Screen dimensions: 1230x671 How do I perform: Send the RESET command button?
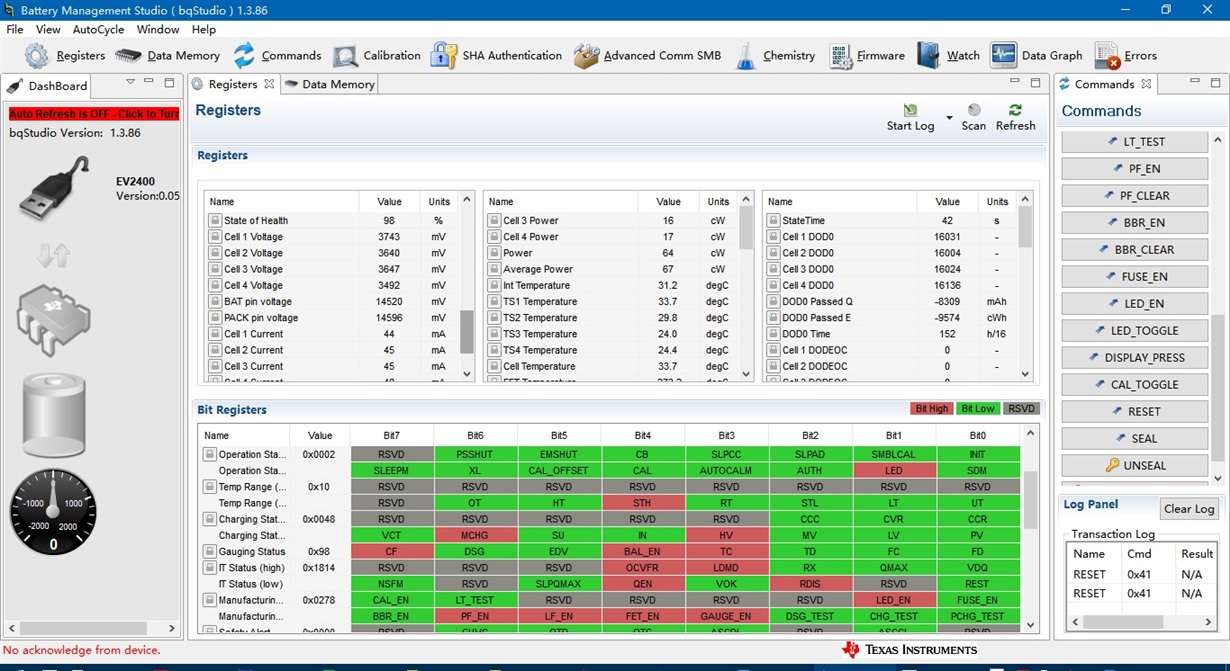[x=1134, y=412]
